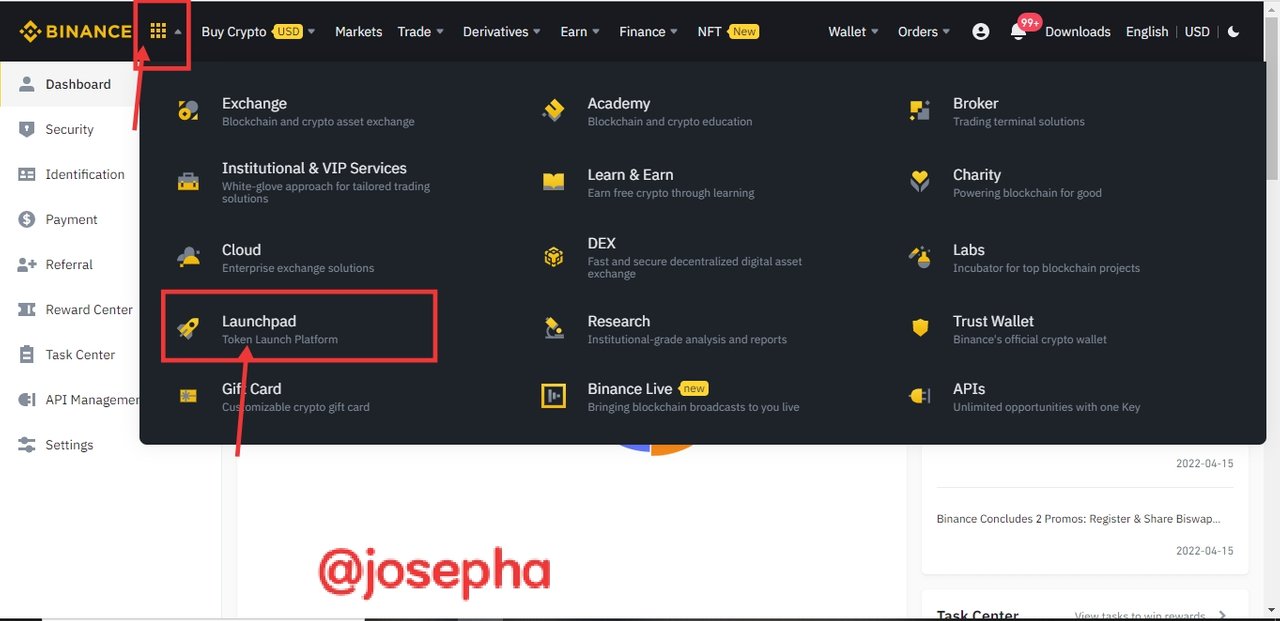Click the Exchange icon
This screenshot has height=621, width=1280.
(x=188, y=111)
